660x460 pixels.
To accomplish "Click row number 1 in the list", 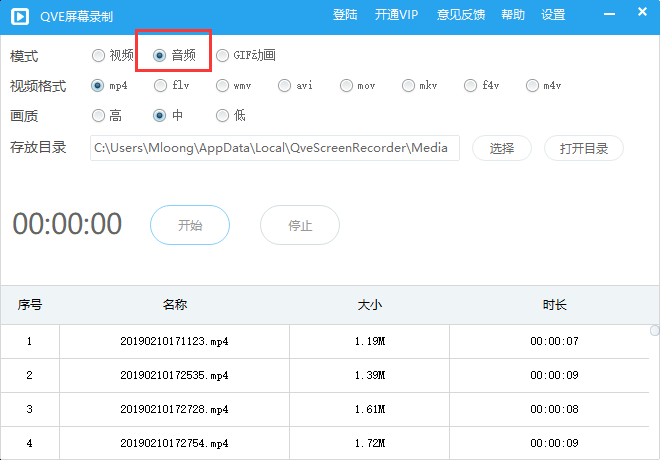I will 29,341.
